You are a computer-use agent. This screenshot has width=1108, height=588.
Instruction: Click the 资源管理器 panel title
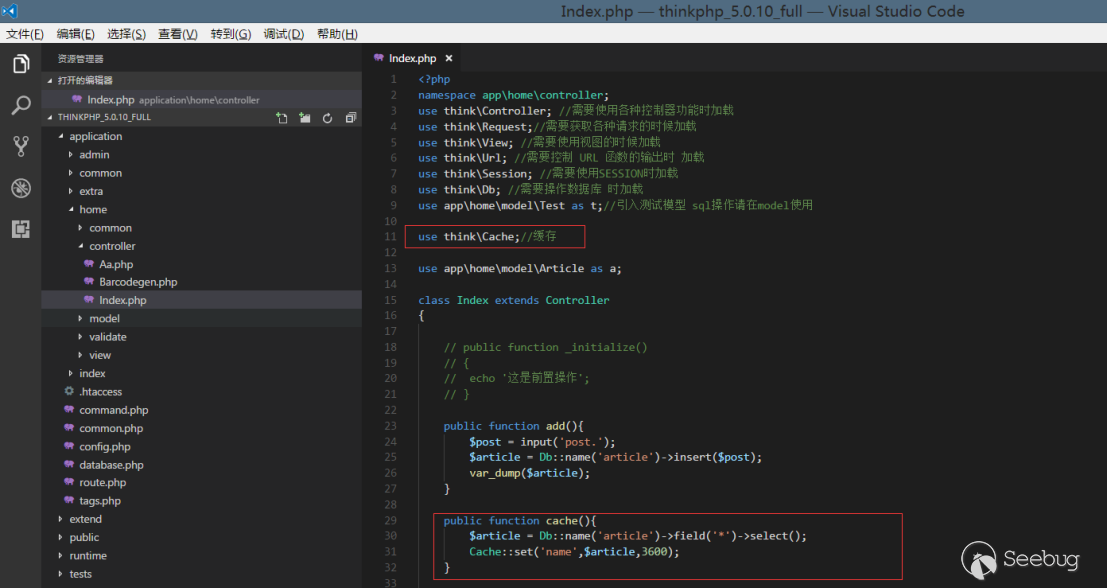81,59
